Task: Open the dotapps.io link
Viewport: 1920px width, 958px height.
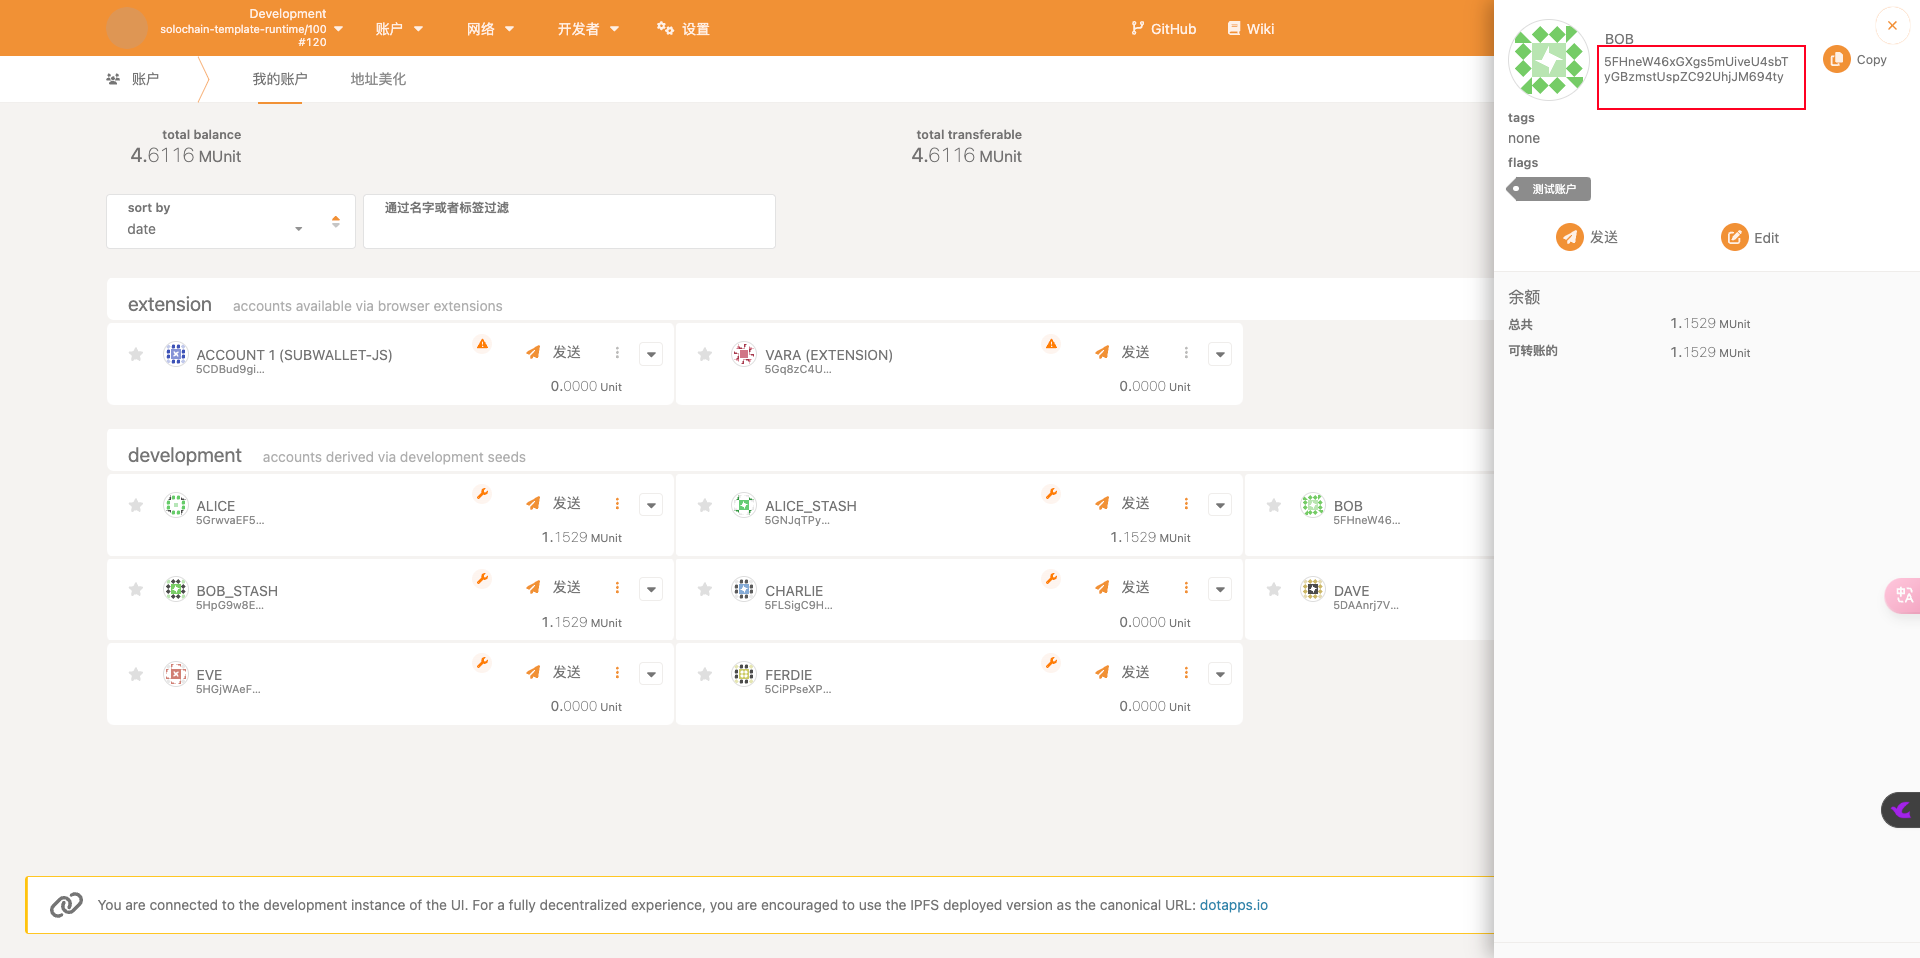Action: [x=1233, y=905]
